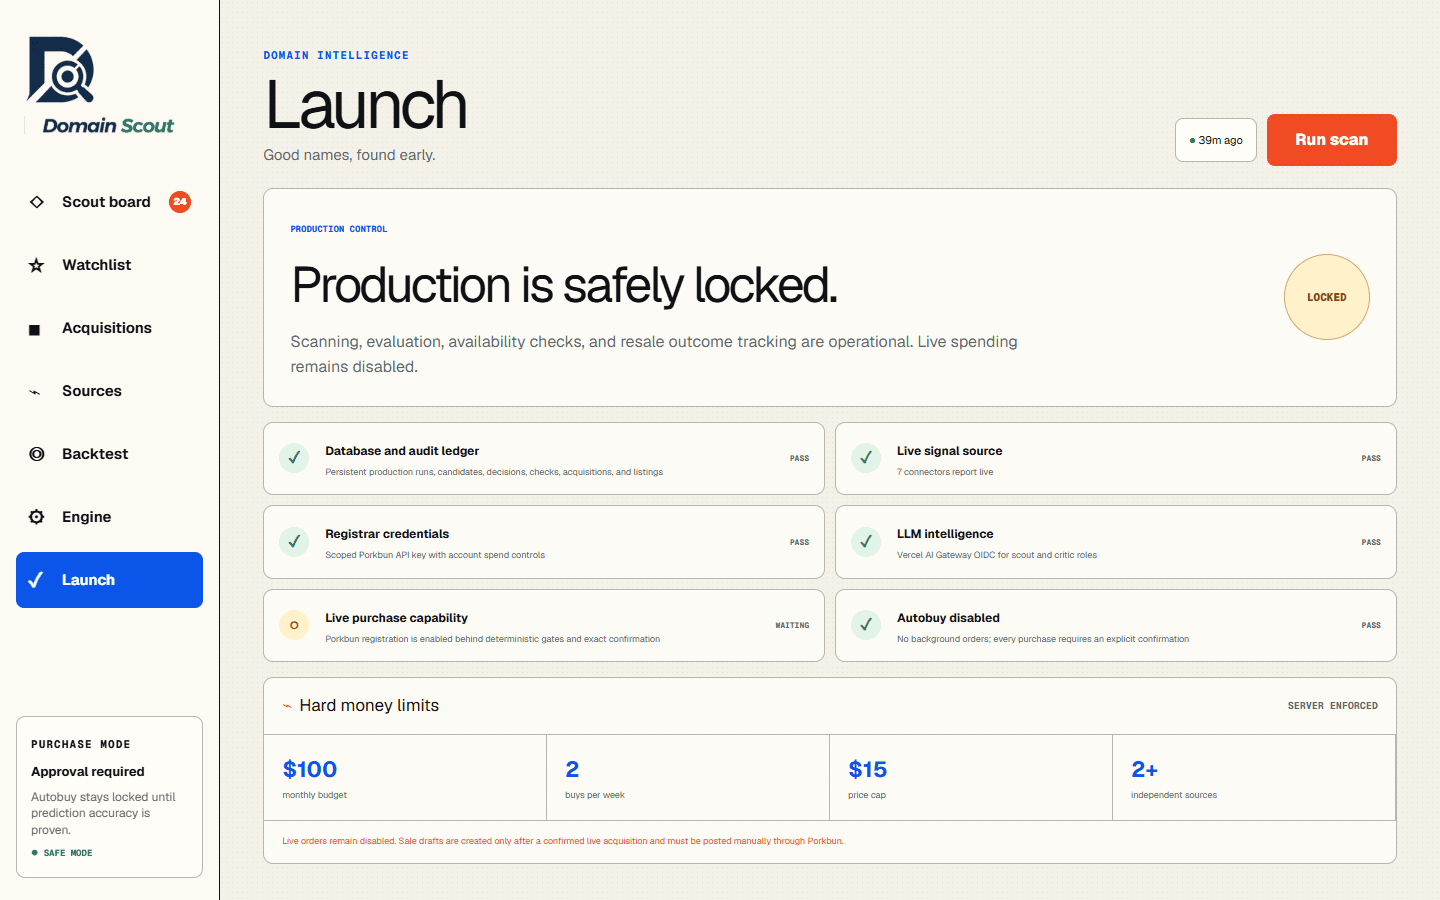Open the Engine page
The width and height of the screenshot is (1440, 900).
[109, 517]
